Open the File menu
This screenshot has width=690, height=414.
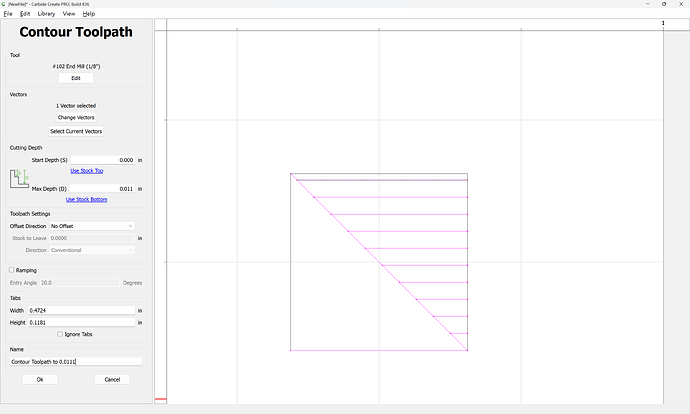coord(8,14)
